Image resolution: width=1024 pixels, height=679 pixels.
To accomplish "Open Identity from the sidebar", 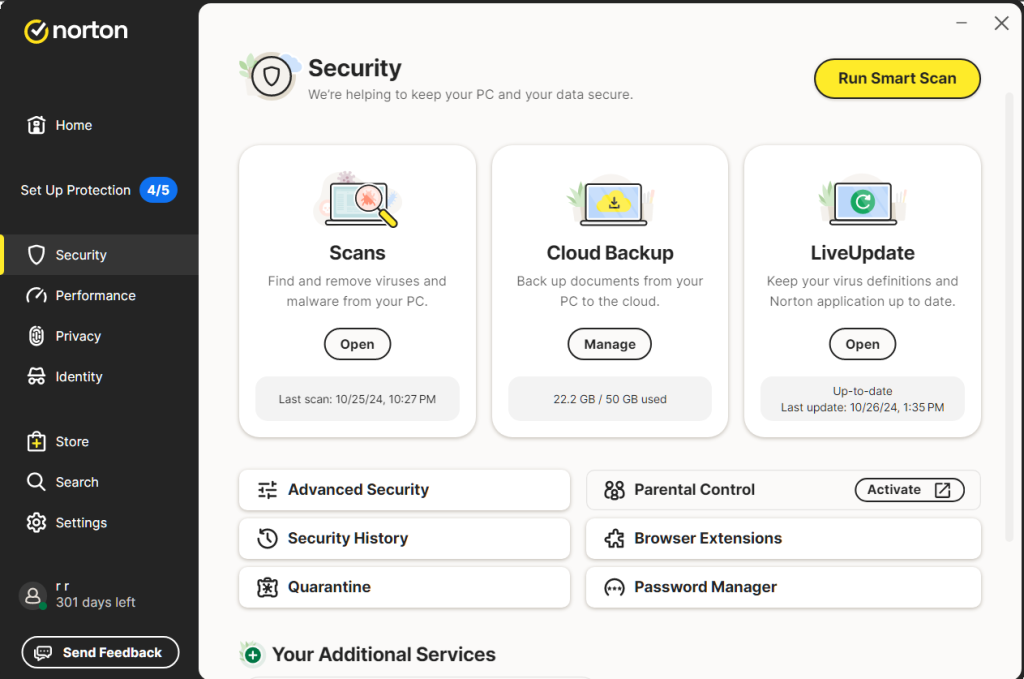I will (x=79, y=377).
